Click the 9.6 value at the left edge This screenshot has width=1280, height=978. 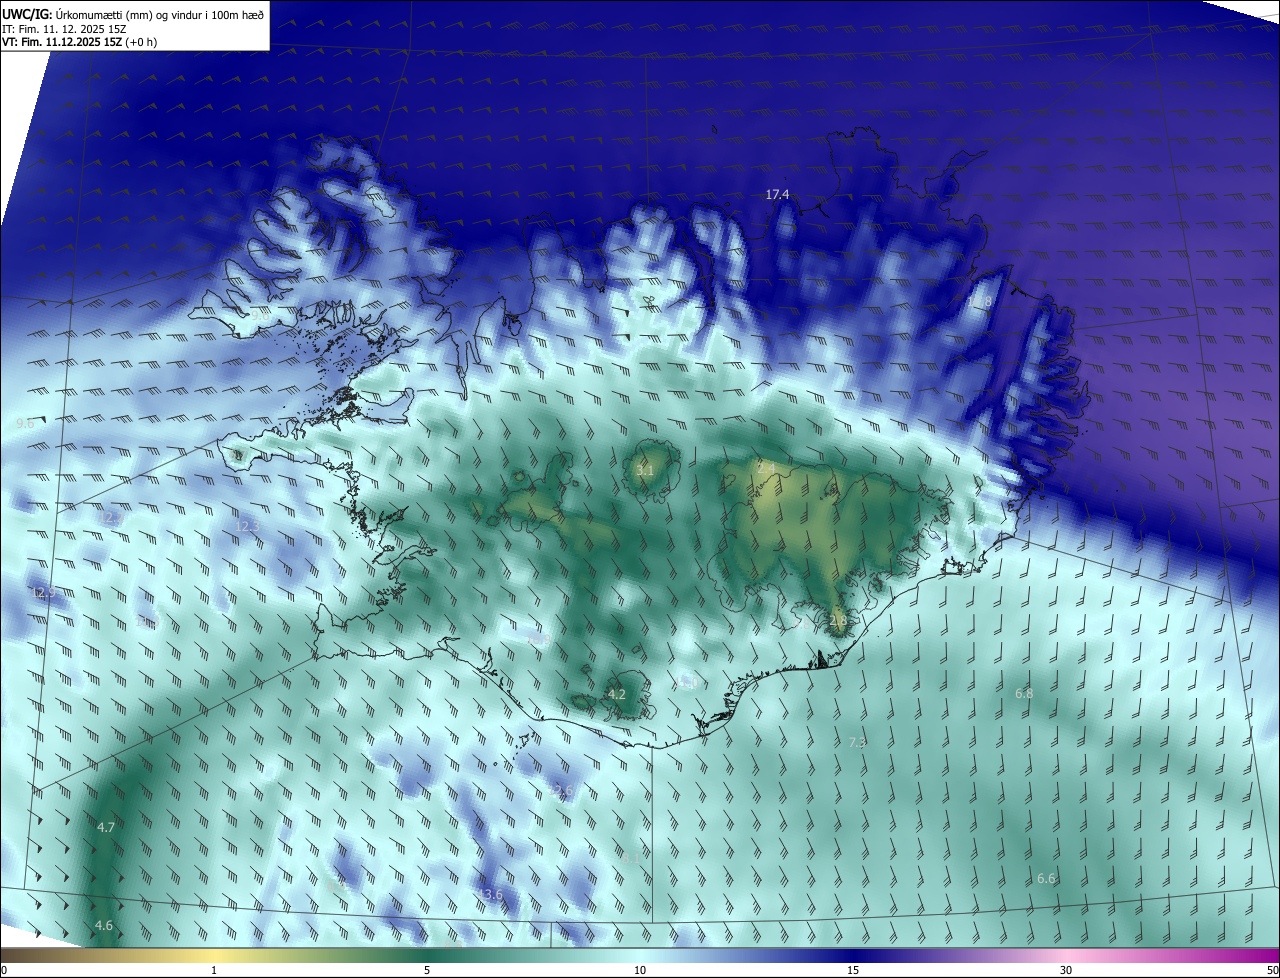click(26, 424)
